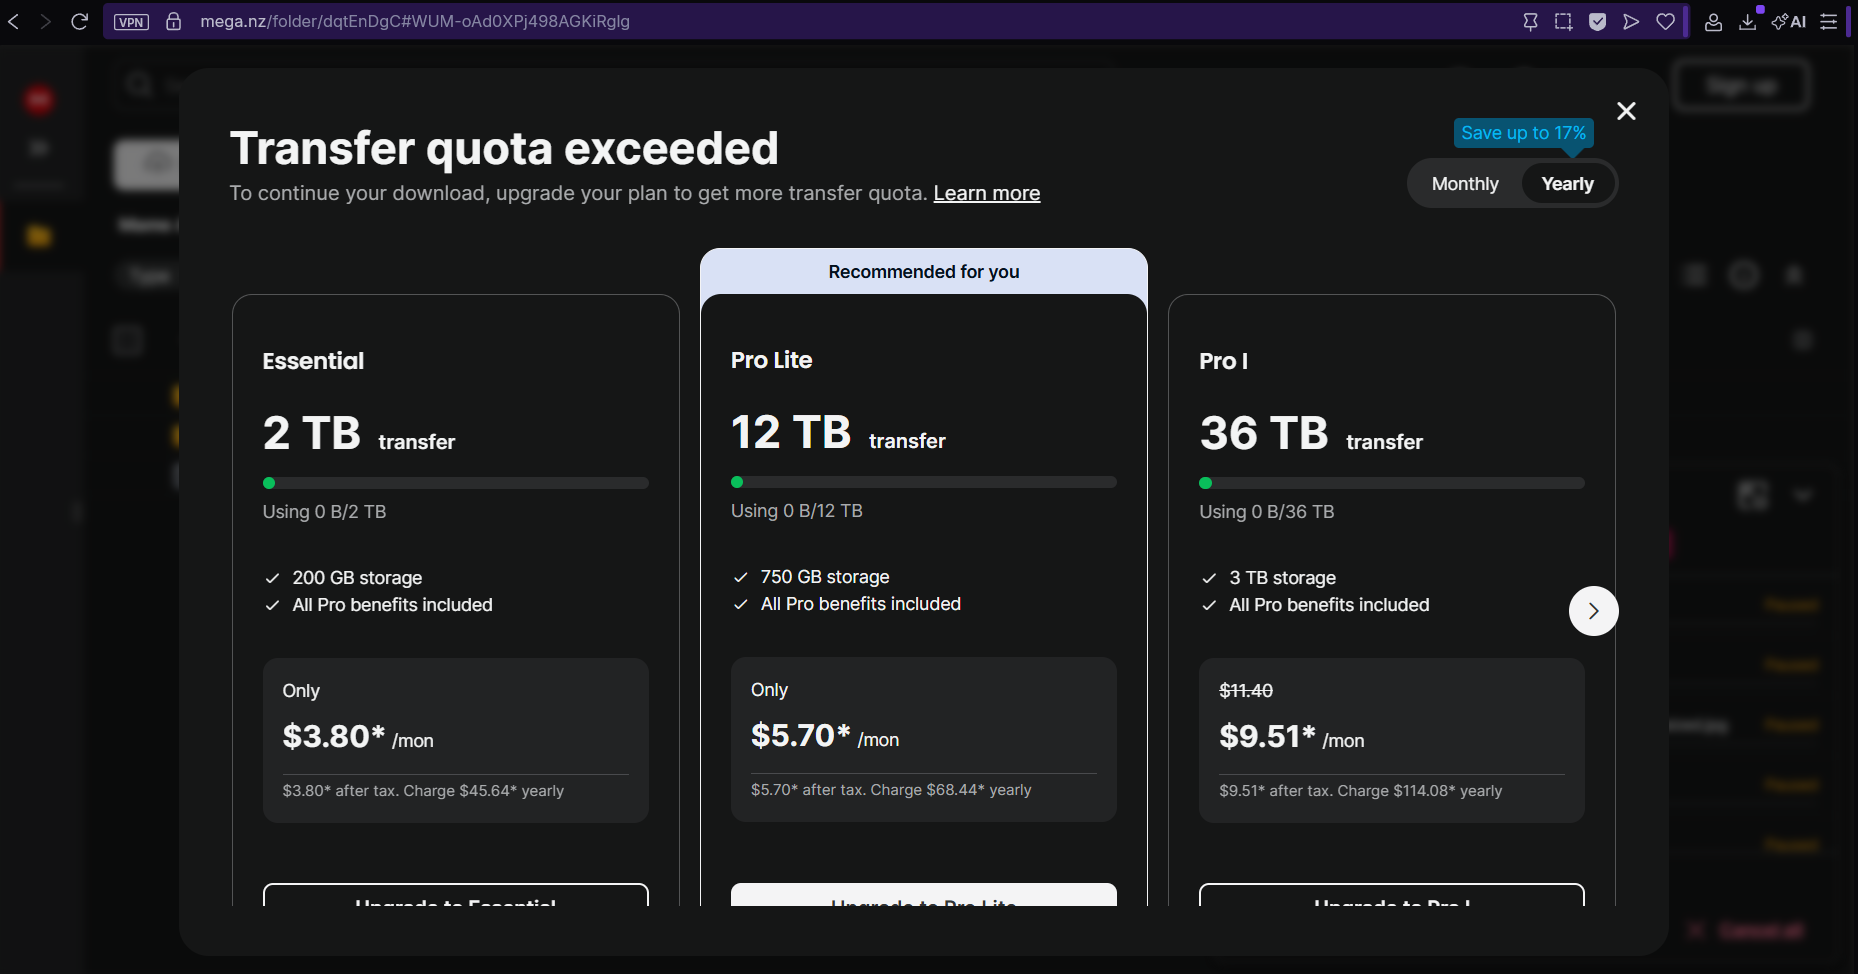Click the Recommended for you banner
1858x974 pixels.
pos(924,272)
